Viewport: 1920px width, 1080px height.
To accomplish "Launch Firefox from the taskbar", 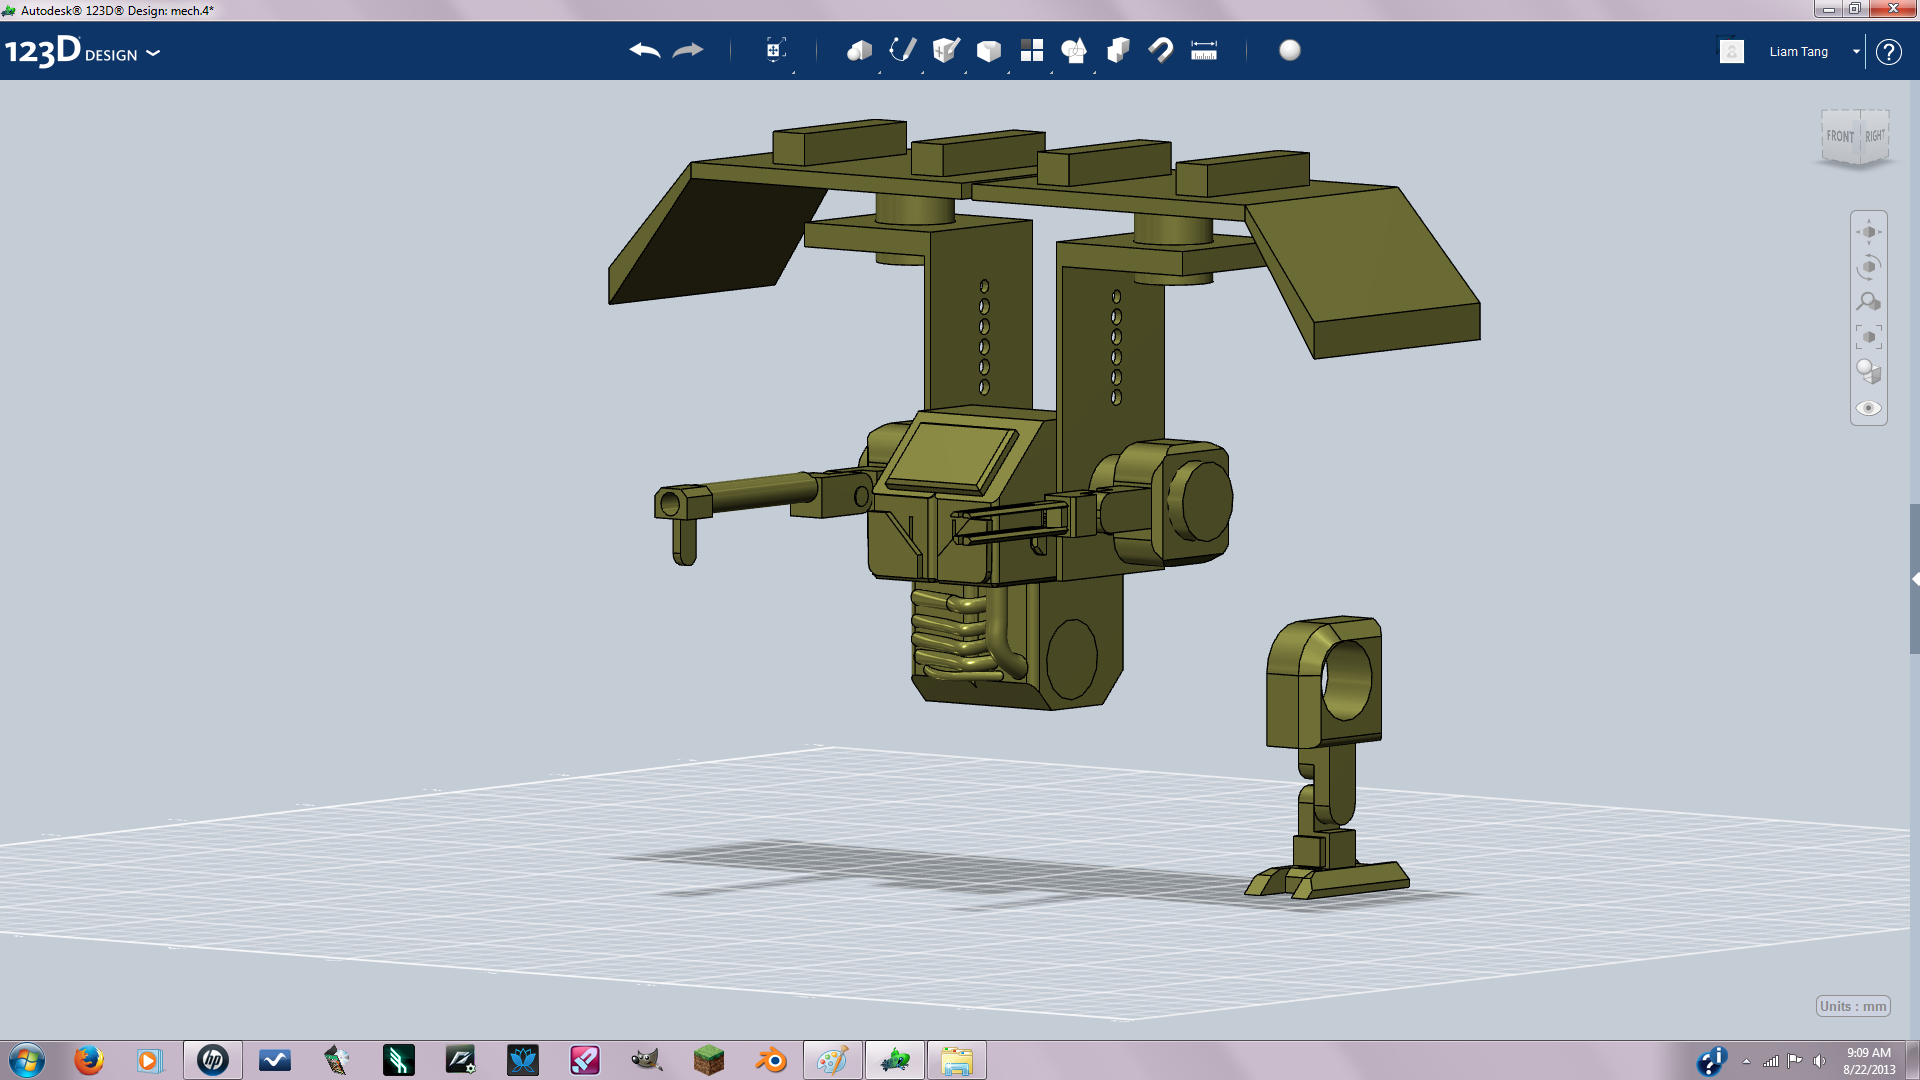I will pyautogui.click(x=89, y=1060).
